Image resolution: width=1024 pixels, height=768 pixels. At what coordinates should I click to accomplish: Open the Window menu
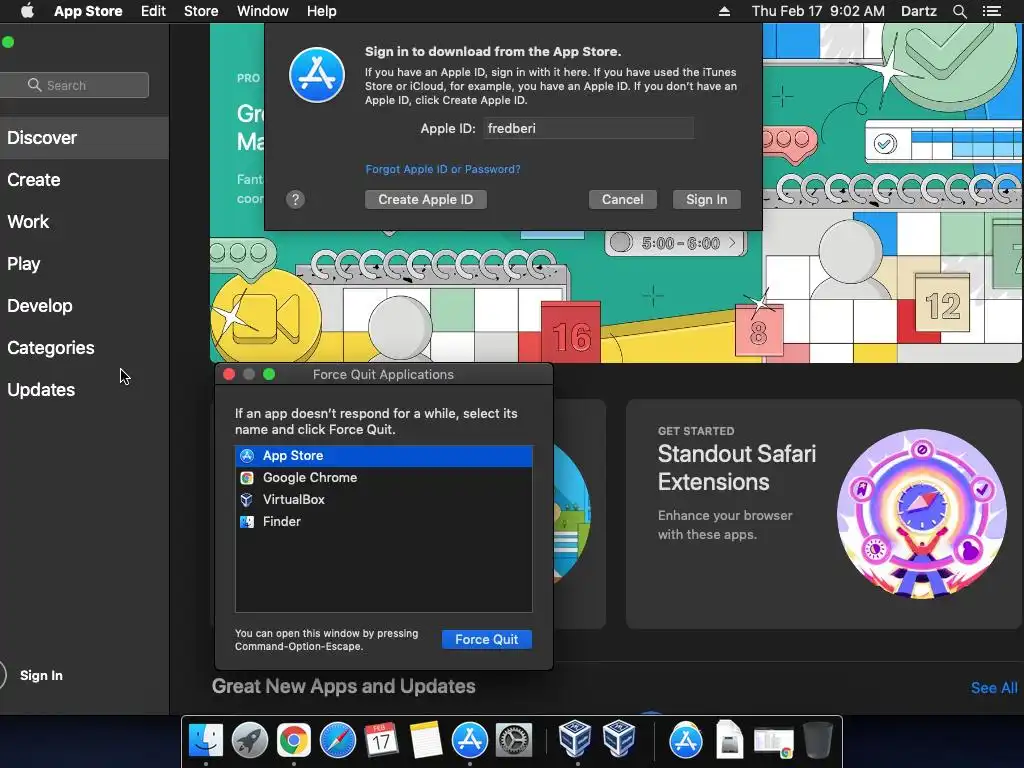click(x=263, y=11)
